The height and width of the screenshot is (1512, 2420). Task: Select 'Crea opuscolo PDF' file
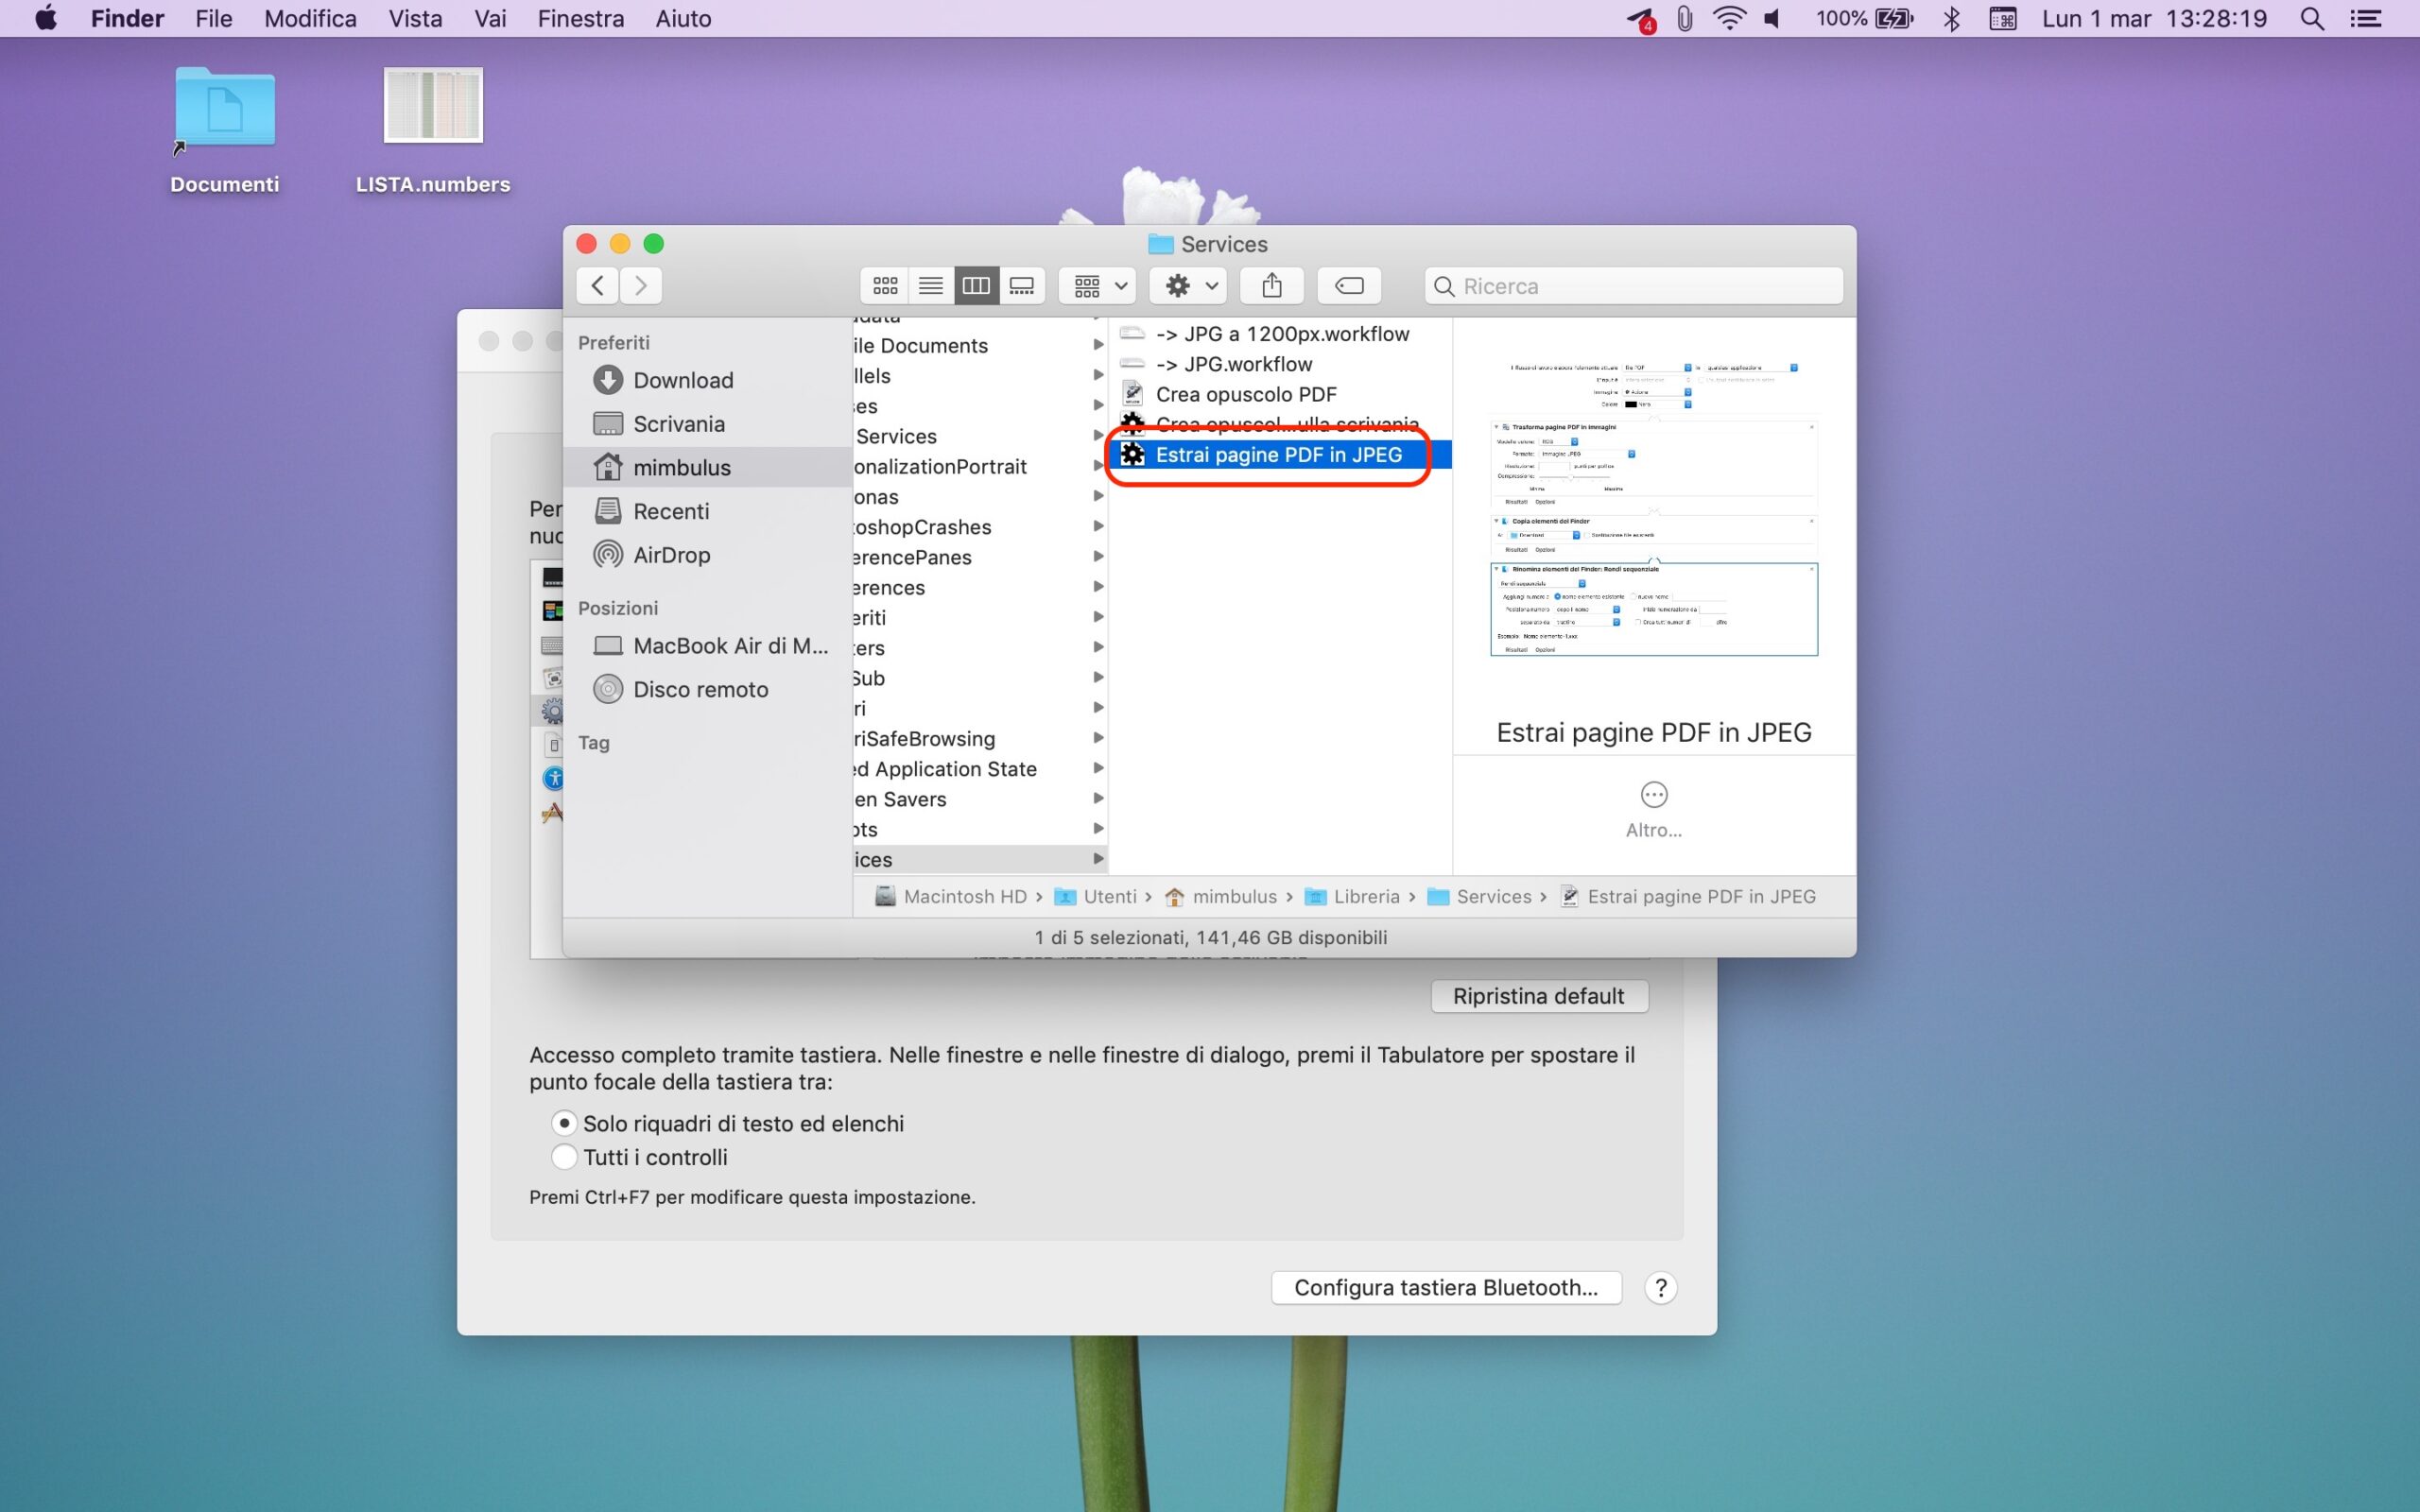1245,394
